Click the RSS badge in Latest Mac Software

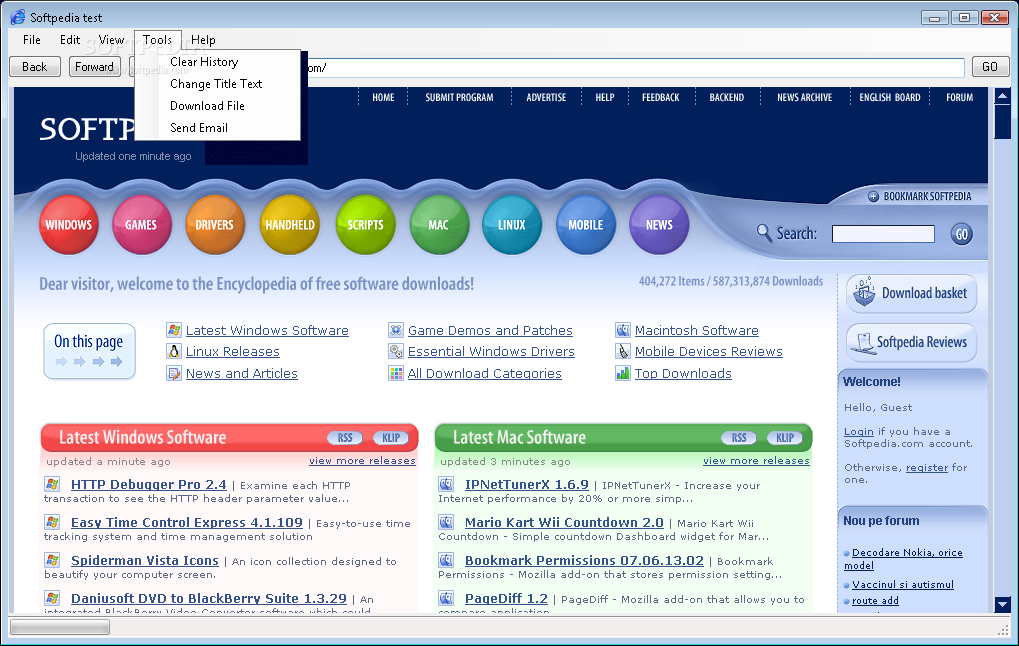tap(739, 438)
